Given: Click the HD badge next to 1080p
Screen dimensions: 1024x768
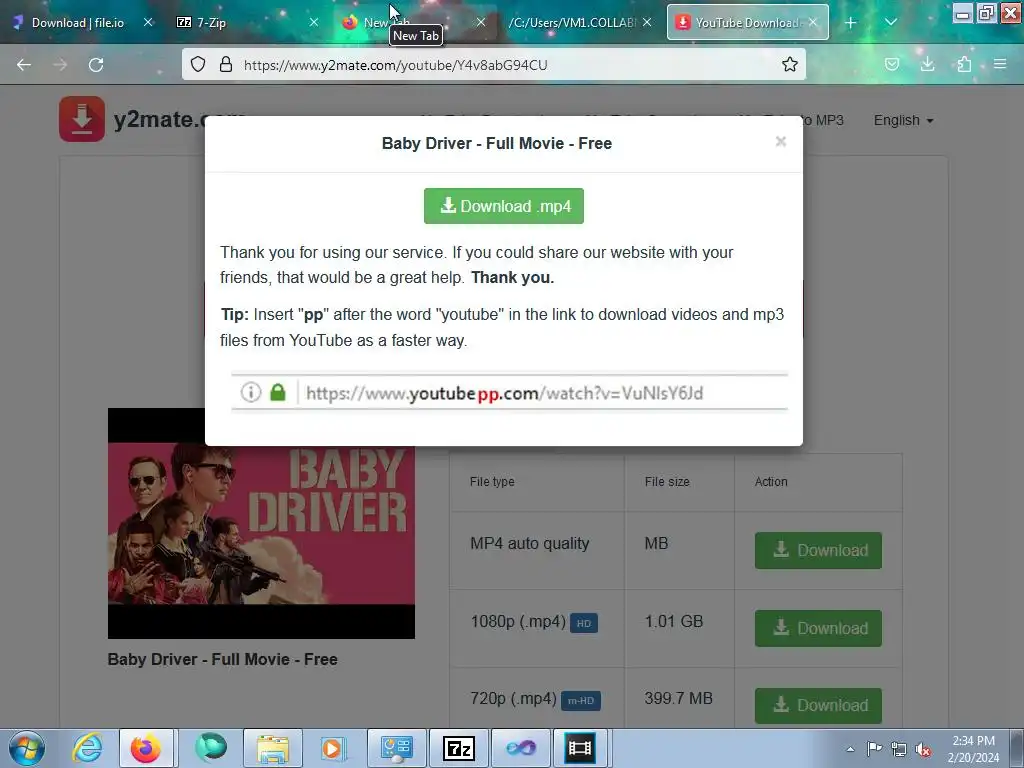Looking at the screenshot, I should pyautogui.click(x=584, y=623).
